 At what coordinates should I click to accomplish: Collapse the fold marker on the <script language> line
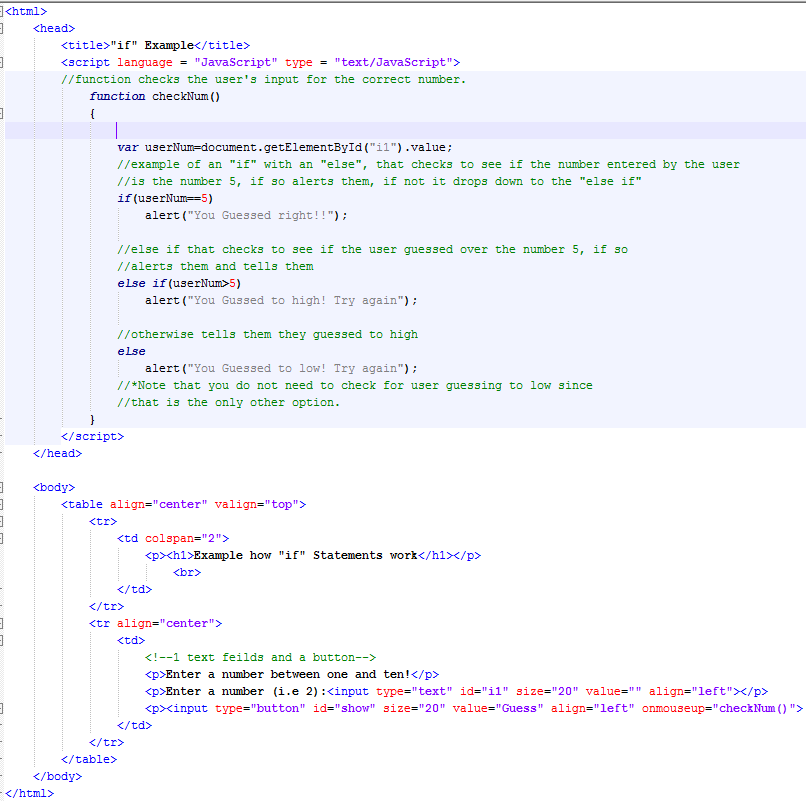tap(1, 62)
